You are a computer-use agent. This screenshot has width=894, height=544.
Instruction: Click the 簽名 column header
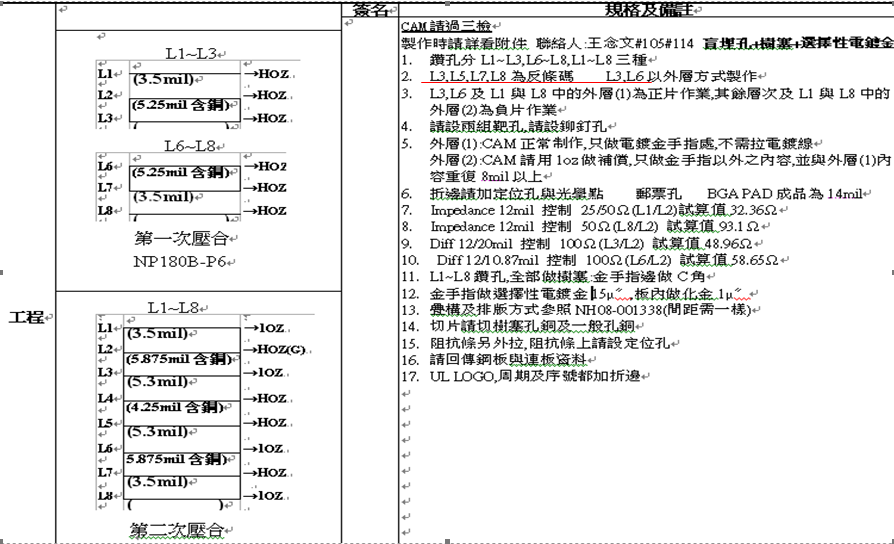[x=369, y=10]
